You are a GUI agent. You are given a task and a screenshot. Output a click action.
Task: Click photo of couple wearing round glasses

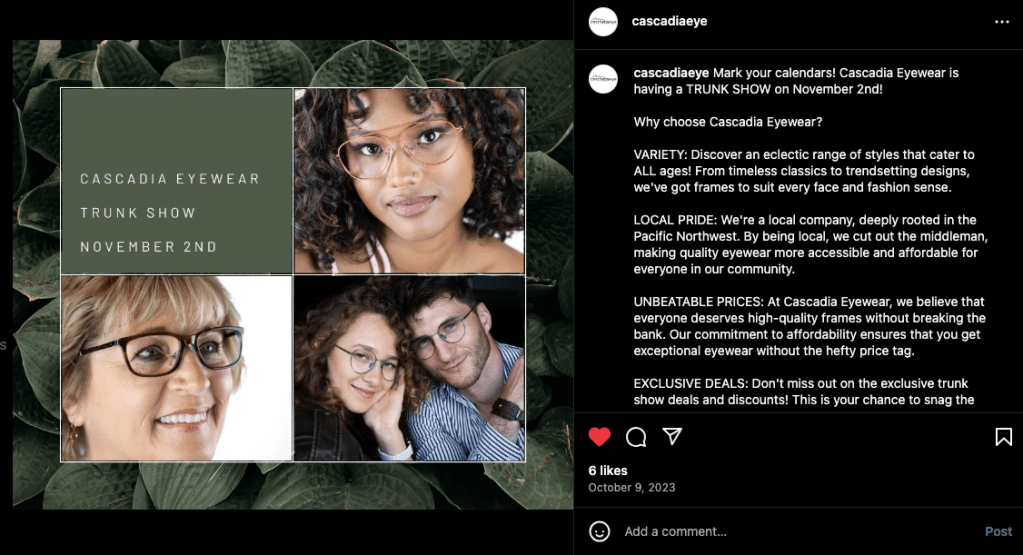pyautogui.click(x=409, y=368)
